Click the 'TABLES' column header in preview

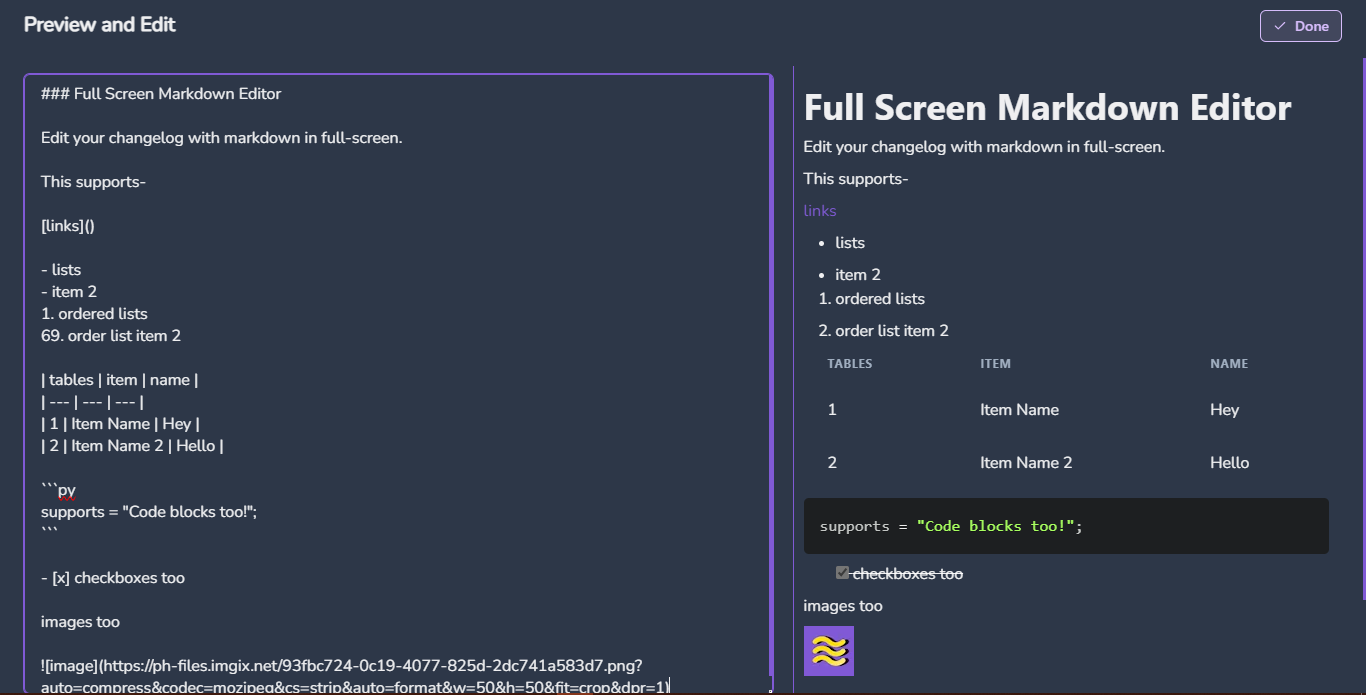[850, 364]
